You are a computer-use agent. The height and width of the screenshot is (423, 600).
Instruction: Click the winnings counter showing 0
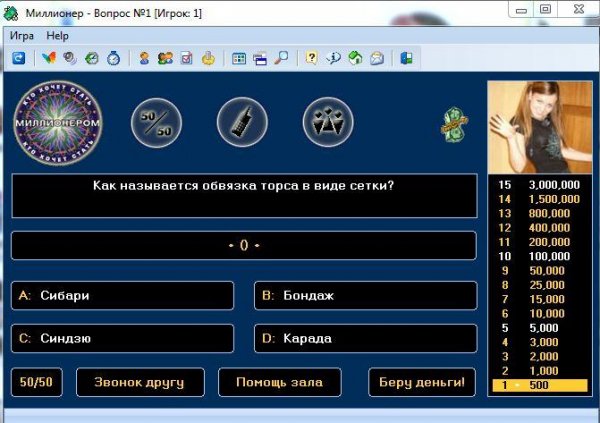click(244, 245)
